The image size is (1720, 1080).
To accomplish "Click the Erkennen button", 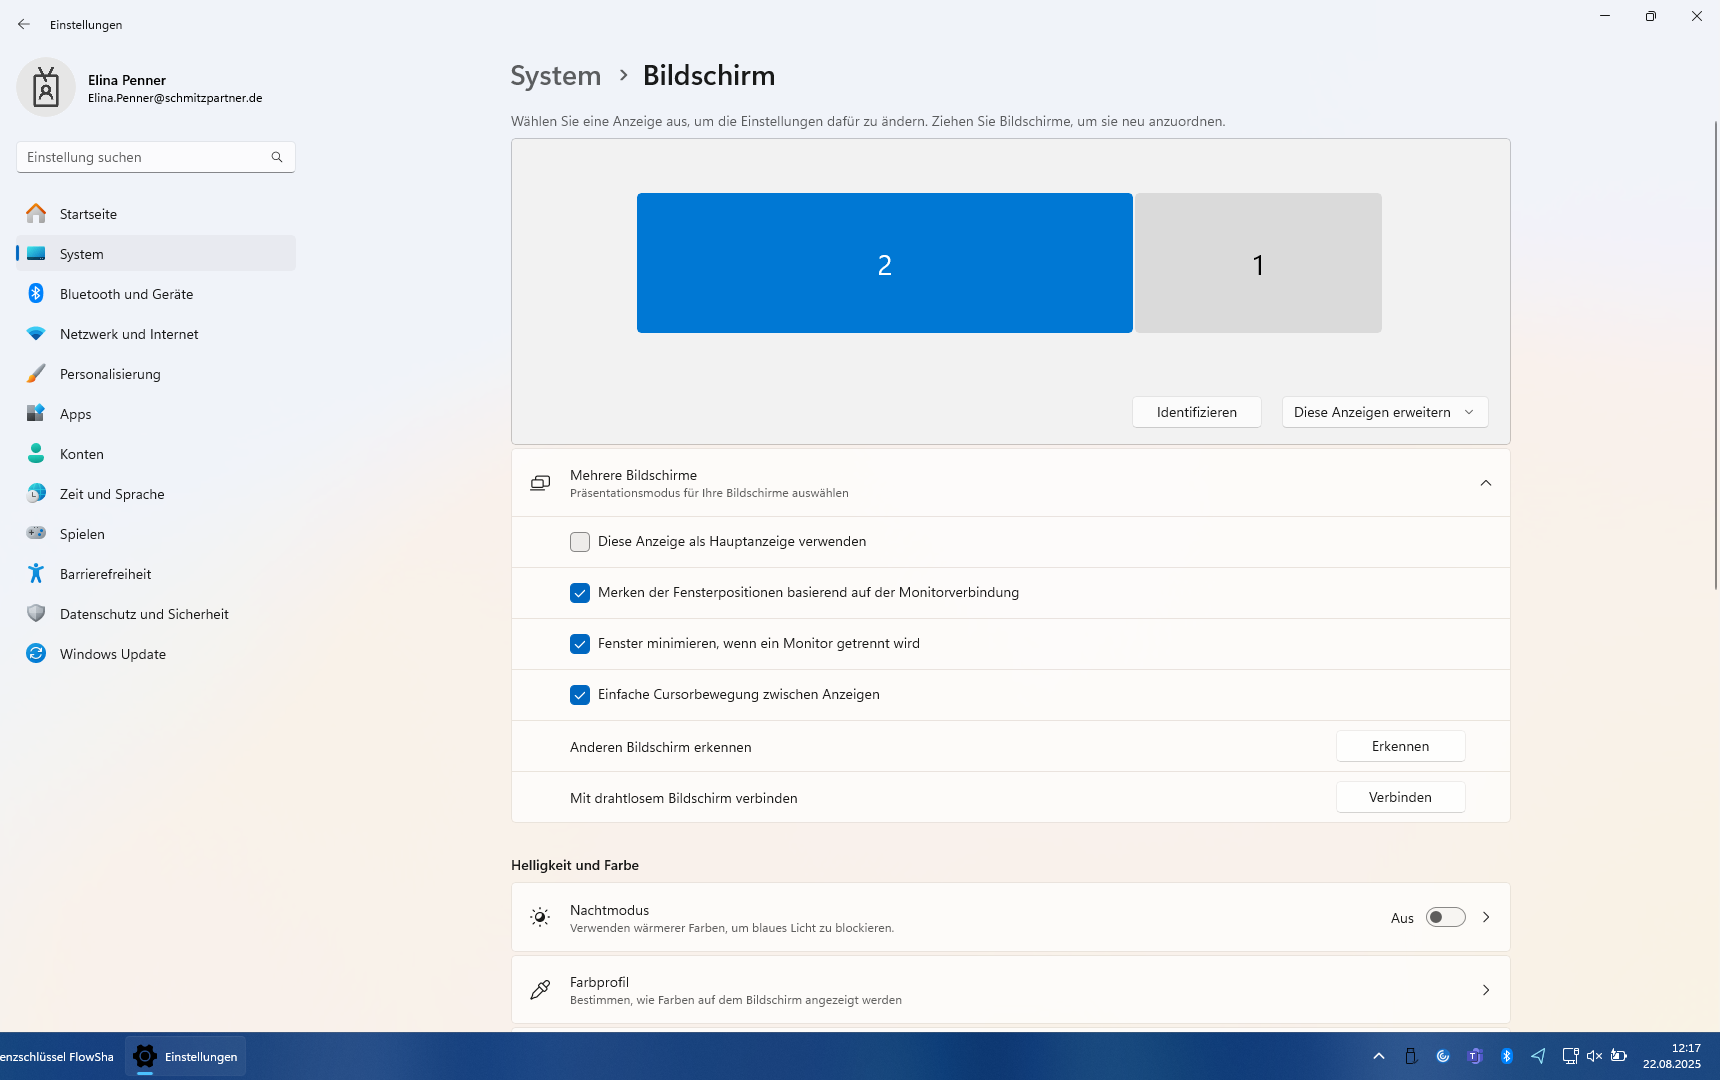I will (x=1400, y=747).
